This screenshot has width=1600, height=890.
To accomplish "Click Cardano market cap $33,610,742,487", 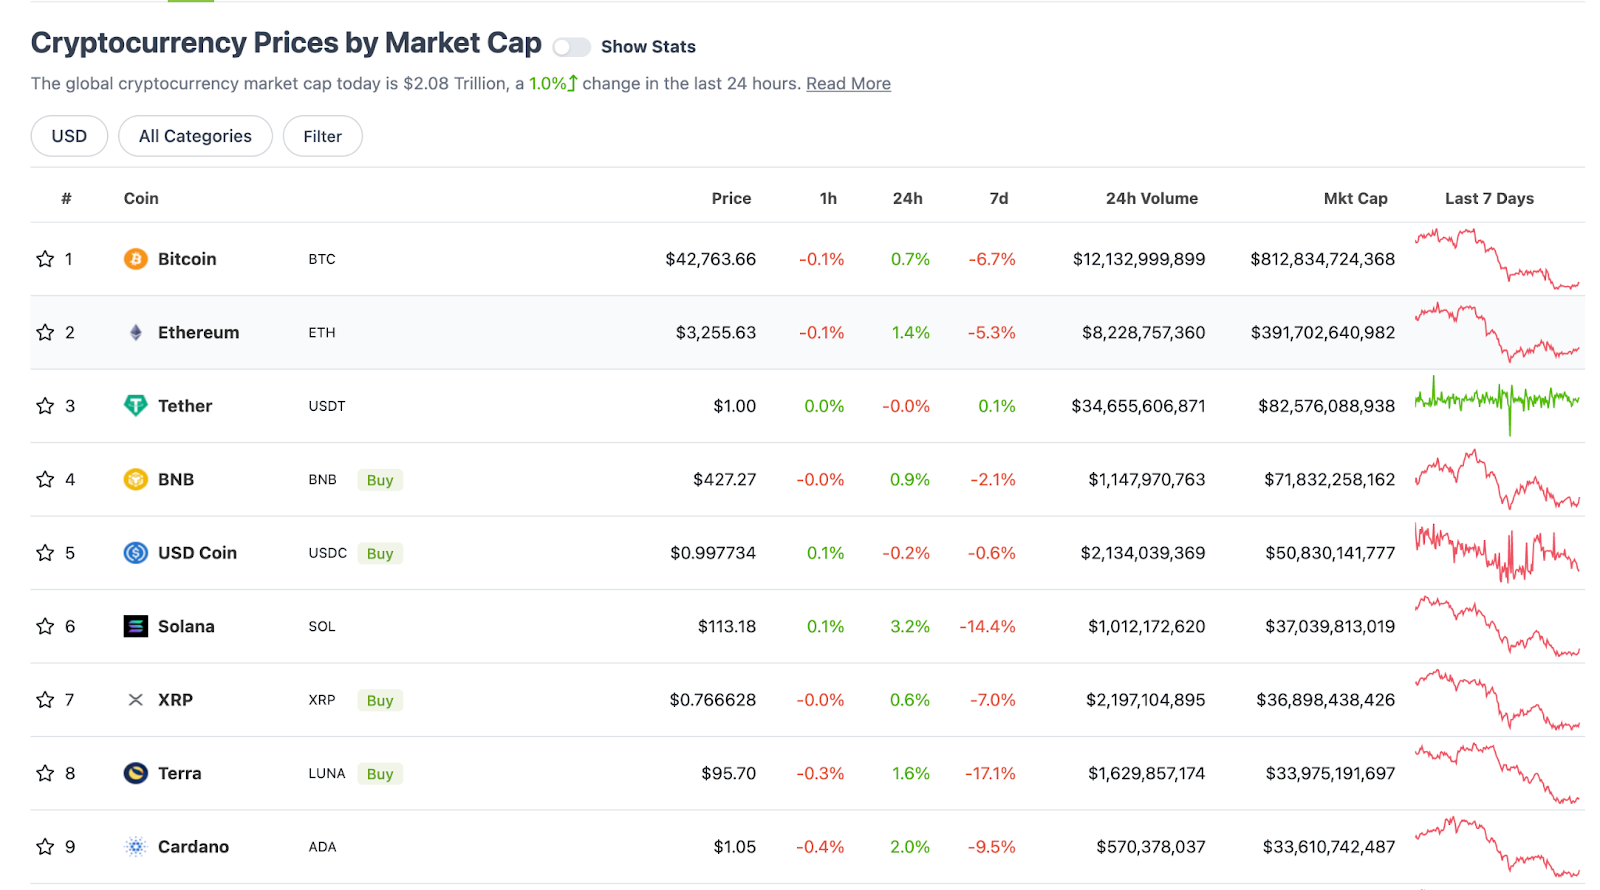I will [1328, 847].
